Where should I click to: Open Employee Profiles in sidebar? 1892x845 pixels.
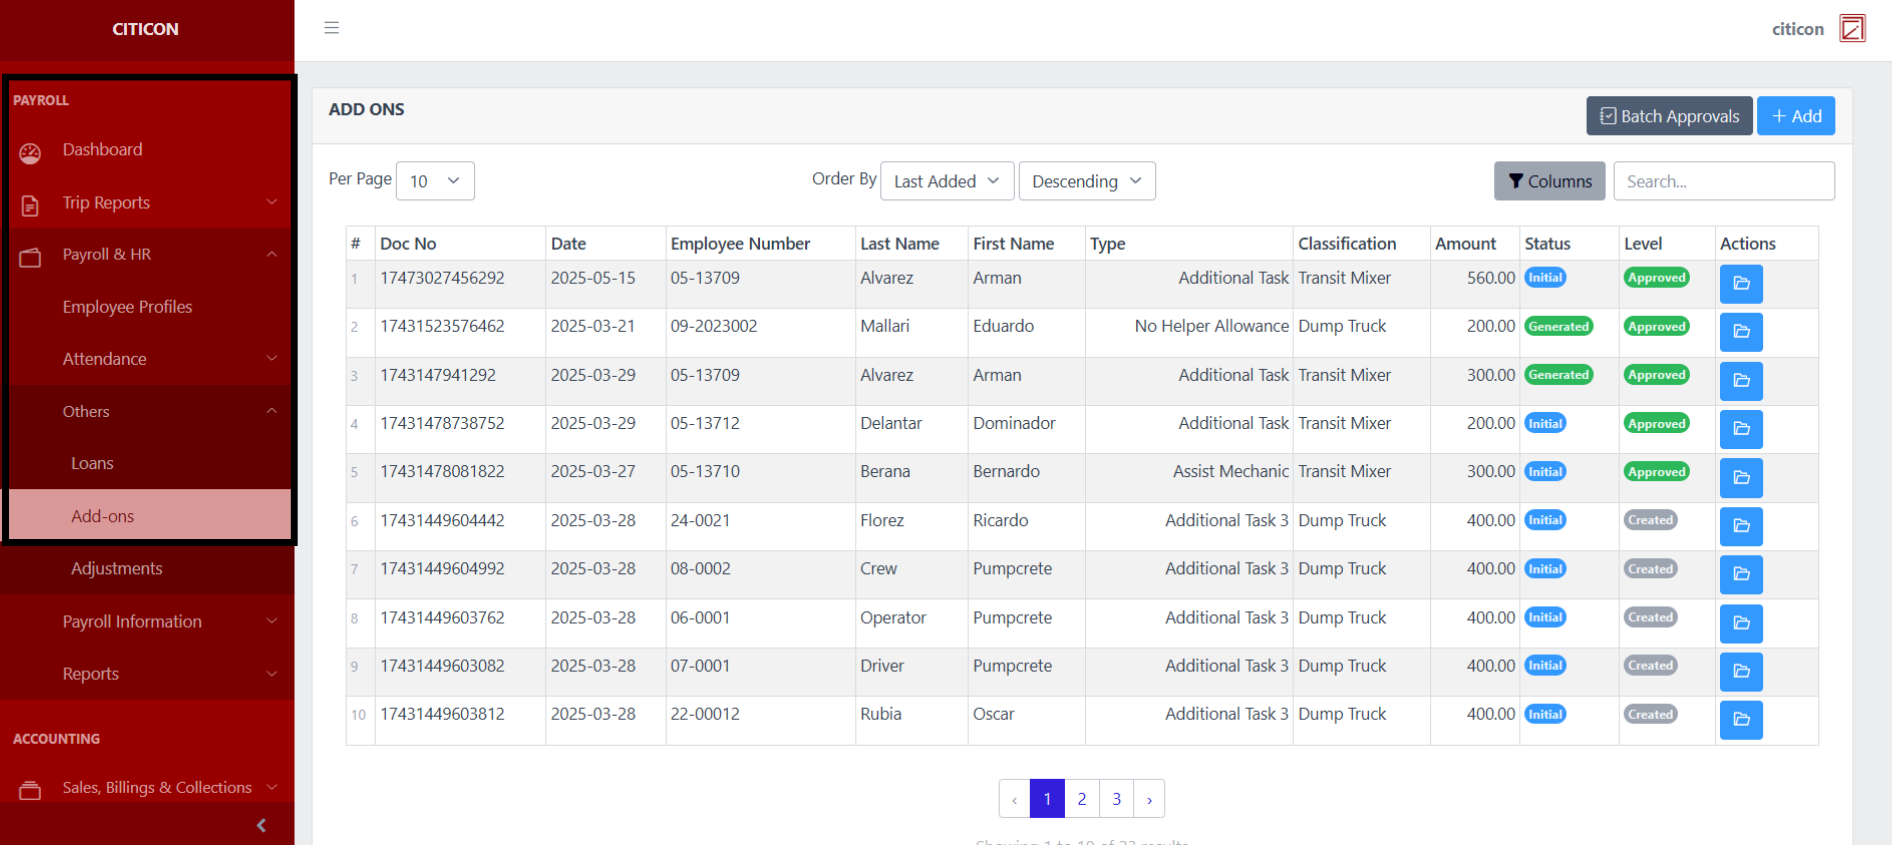pyautogui.click(x=127, y=307)
